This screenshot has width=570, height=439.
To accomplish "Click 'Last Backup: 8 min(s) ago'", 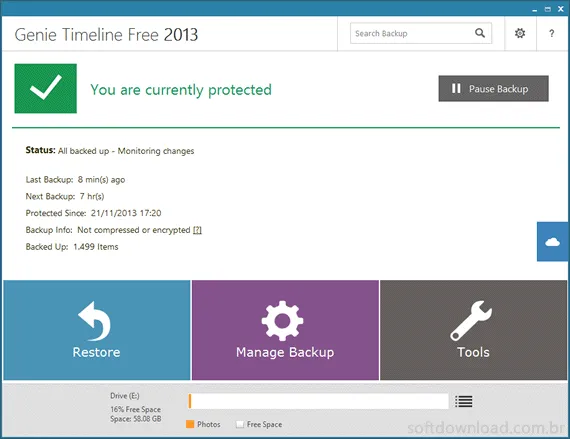I will [x=75, y=180].
